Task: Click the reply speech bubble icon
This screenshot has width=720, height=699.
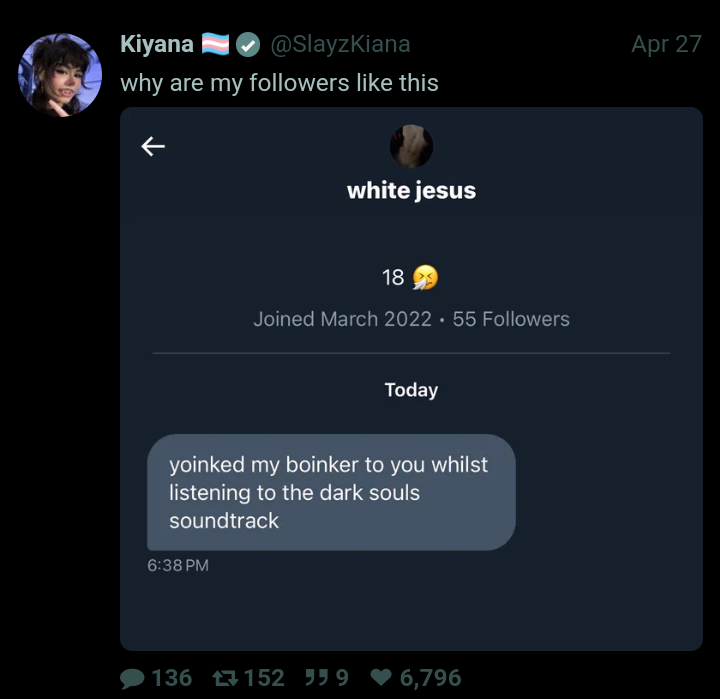Action: (x=132, y=679)
